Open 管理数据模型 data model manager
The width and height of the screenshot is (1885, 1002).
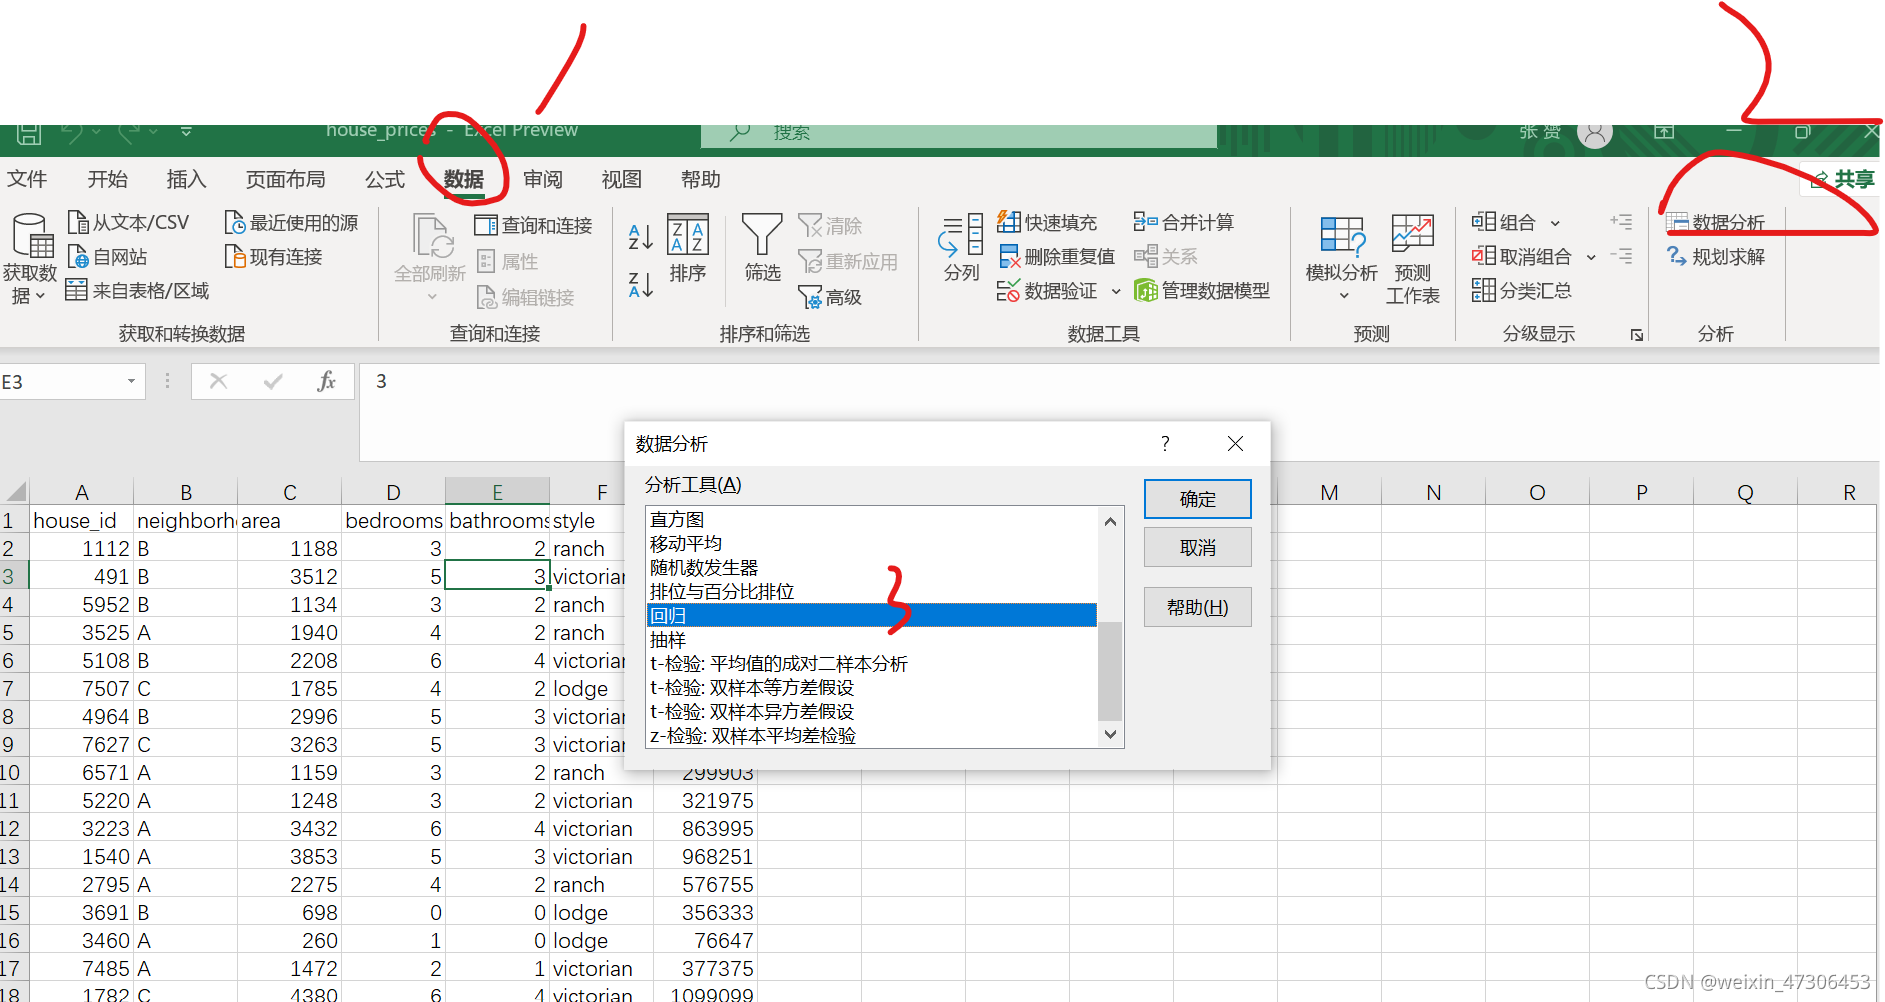tap(1146, 290)
